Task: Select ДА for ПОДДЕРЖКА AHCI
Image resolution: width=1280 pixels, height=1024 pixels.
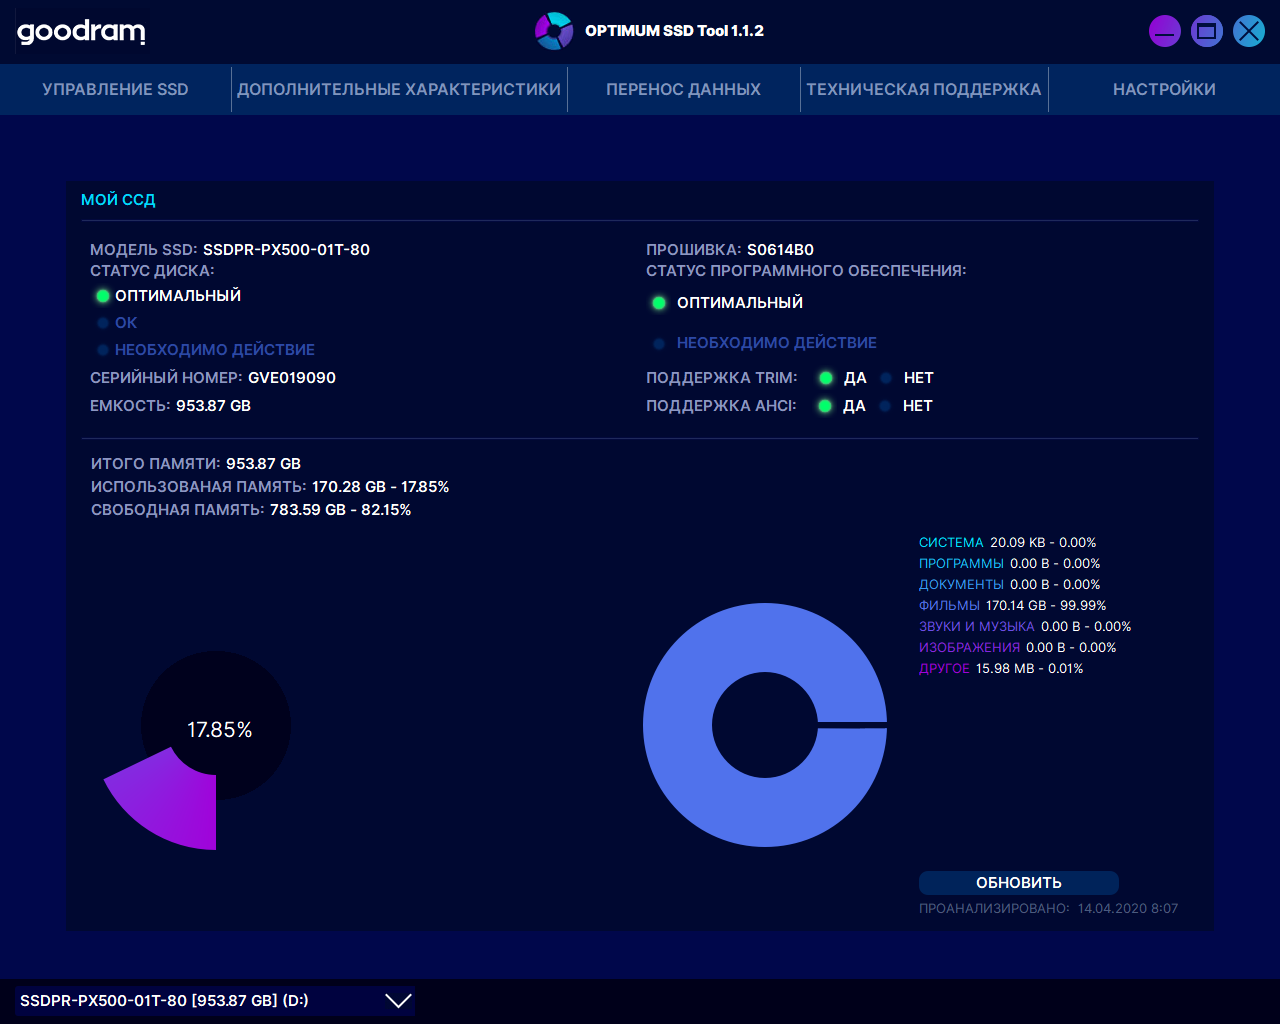Action: click(825, 406)
